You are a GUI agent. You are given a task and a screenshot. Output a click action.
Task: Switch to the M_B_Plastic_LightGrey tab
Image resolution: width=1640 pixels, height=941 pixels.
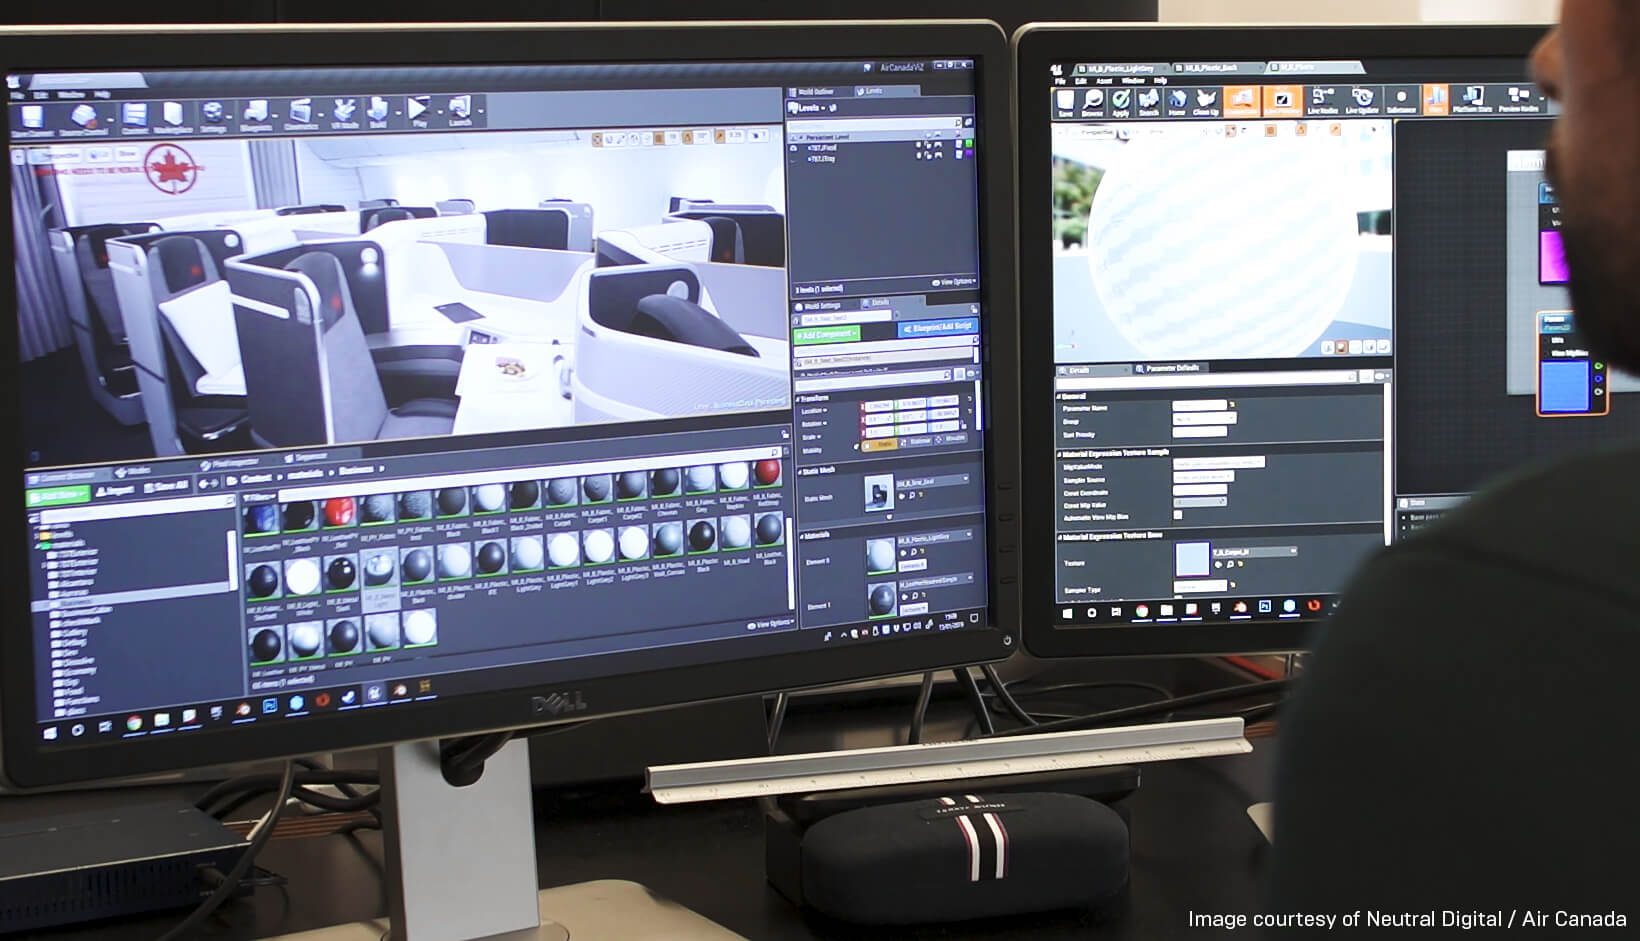tap(1120, 69)
